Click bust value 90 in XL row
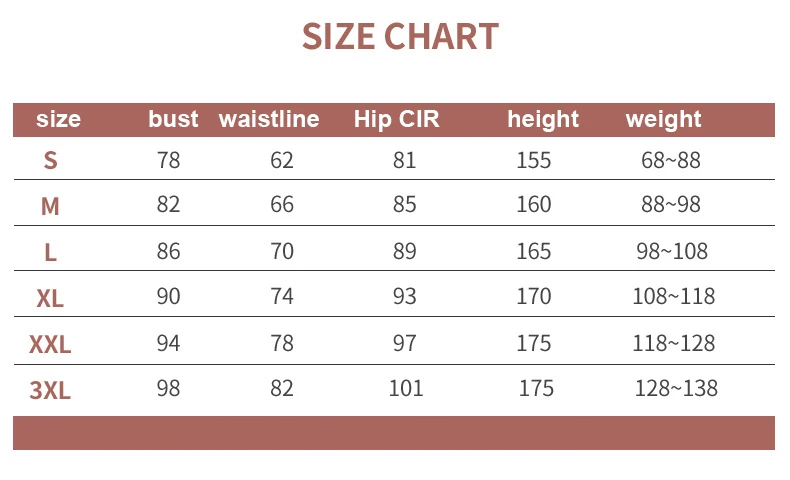This screenshot has width=790, height=480. pos(169,297)
